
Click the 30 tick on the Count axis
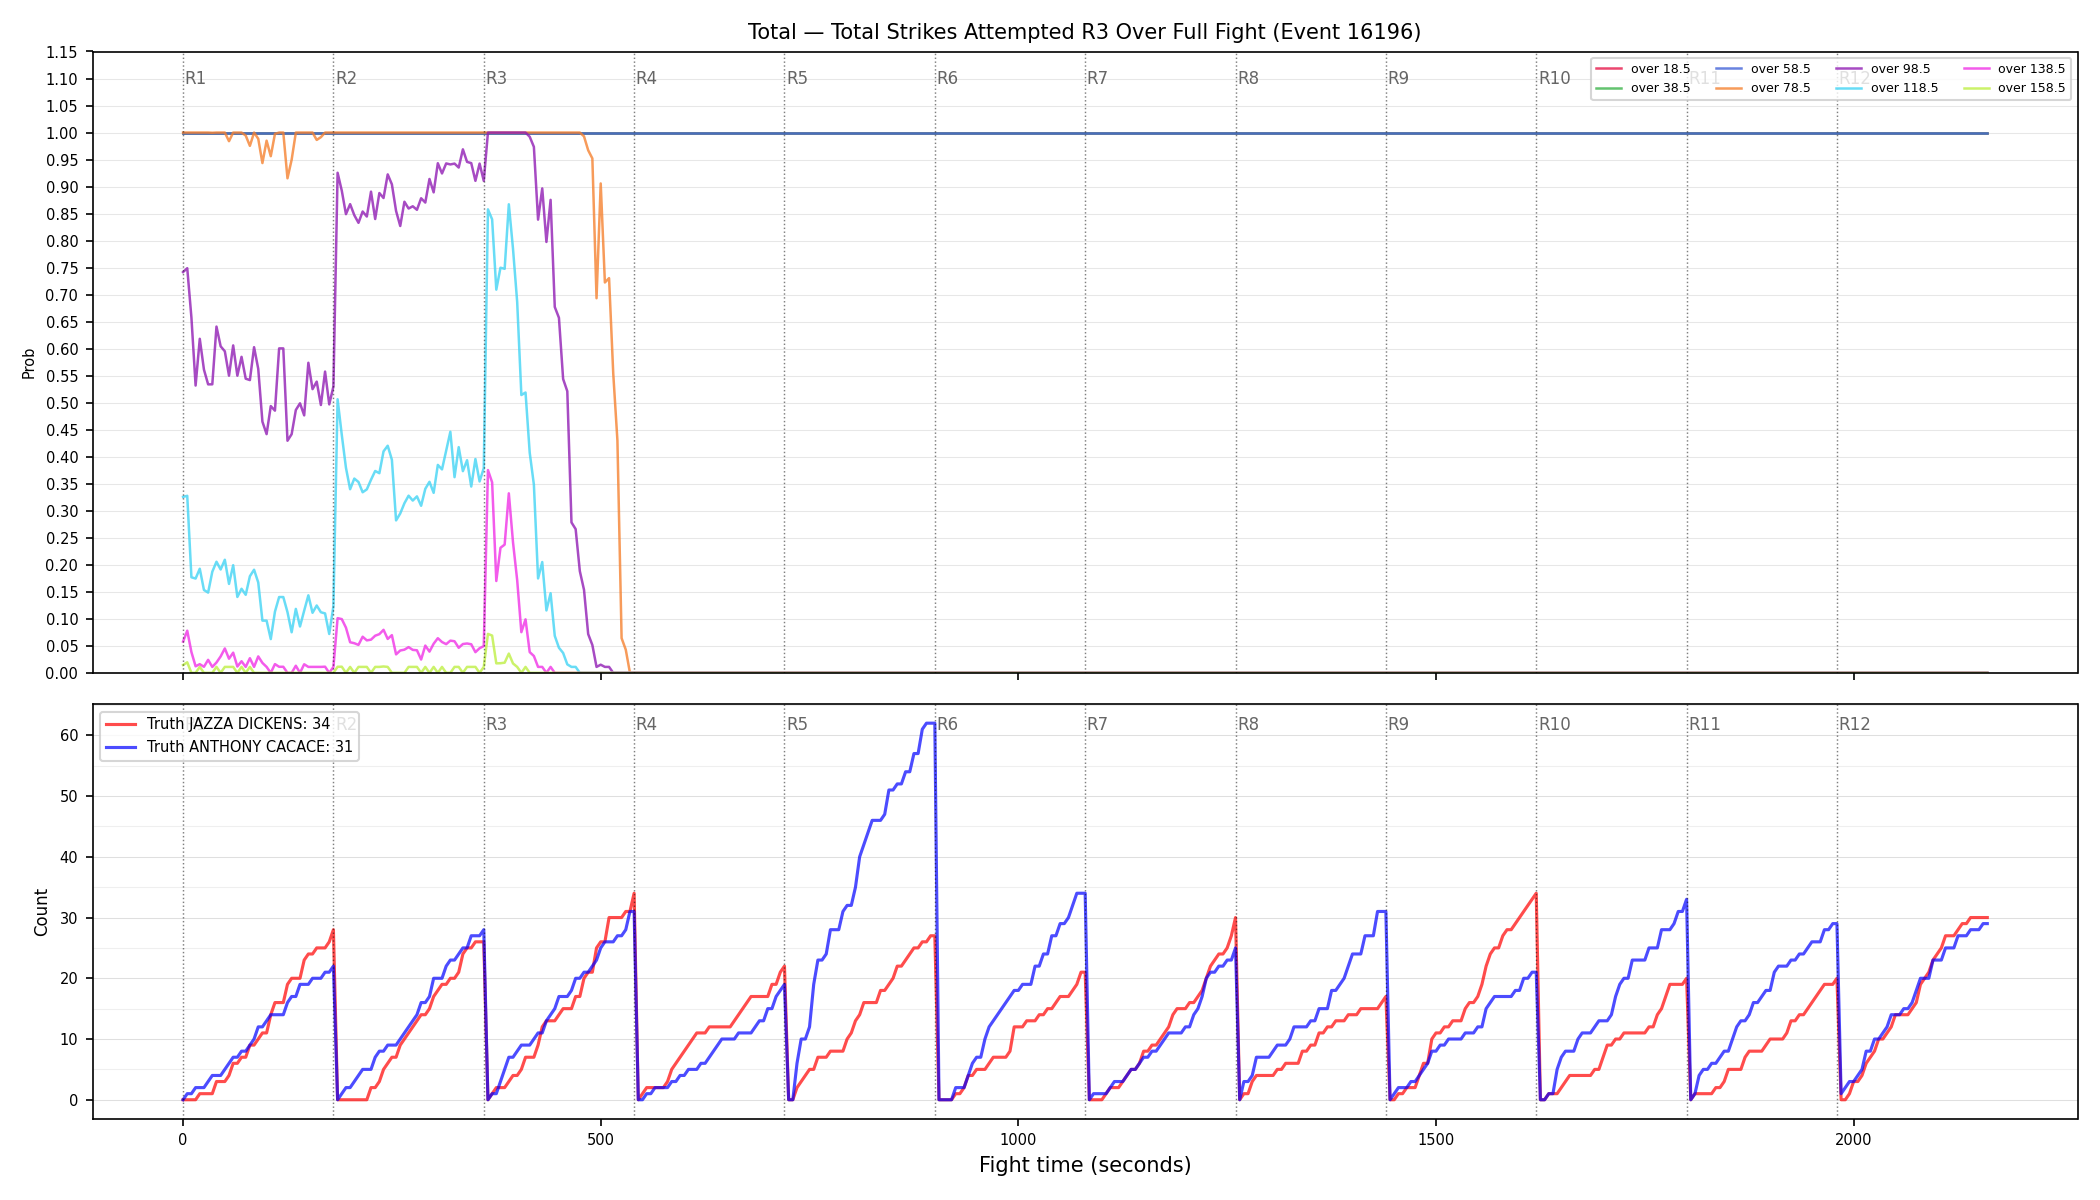[69, 918]
